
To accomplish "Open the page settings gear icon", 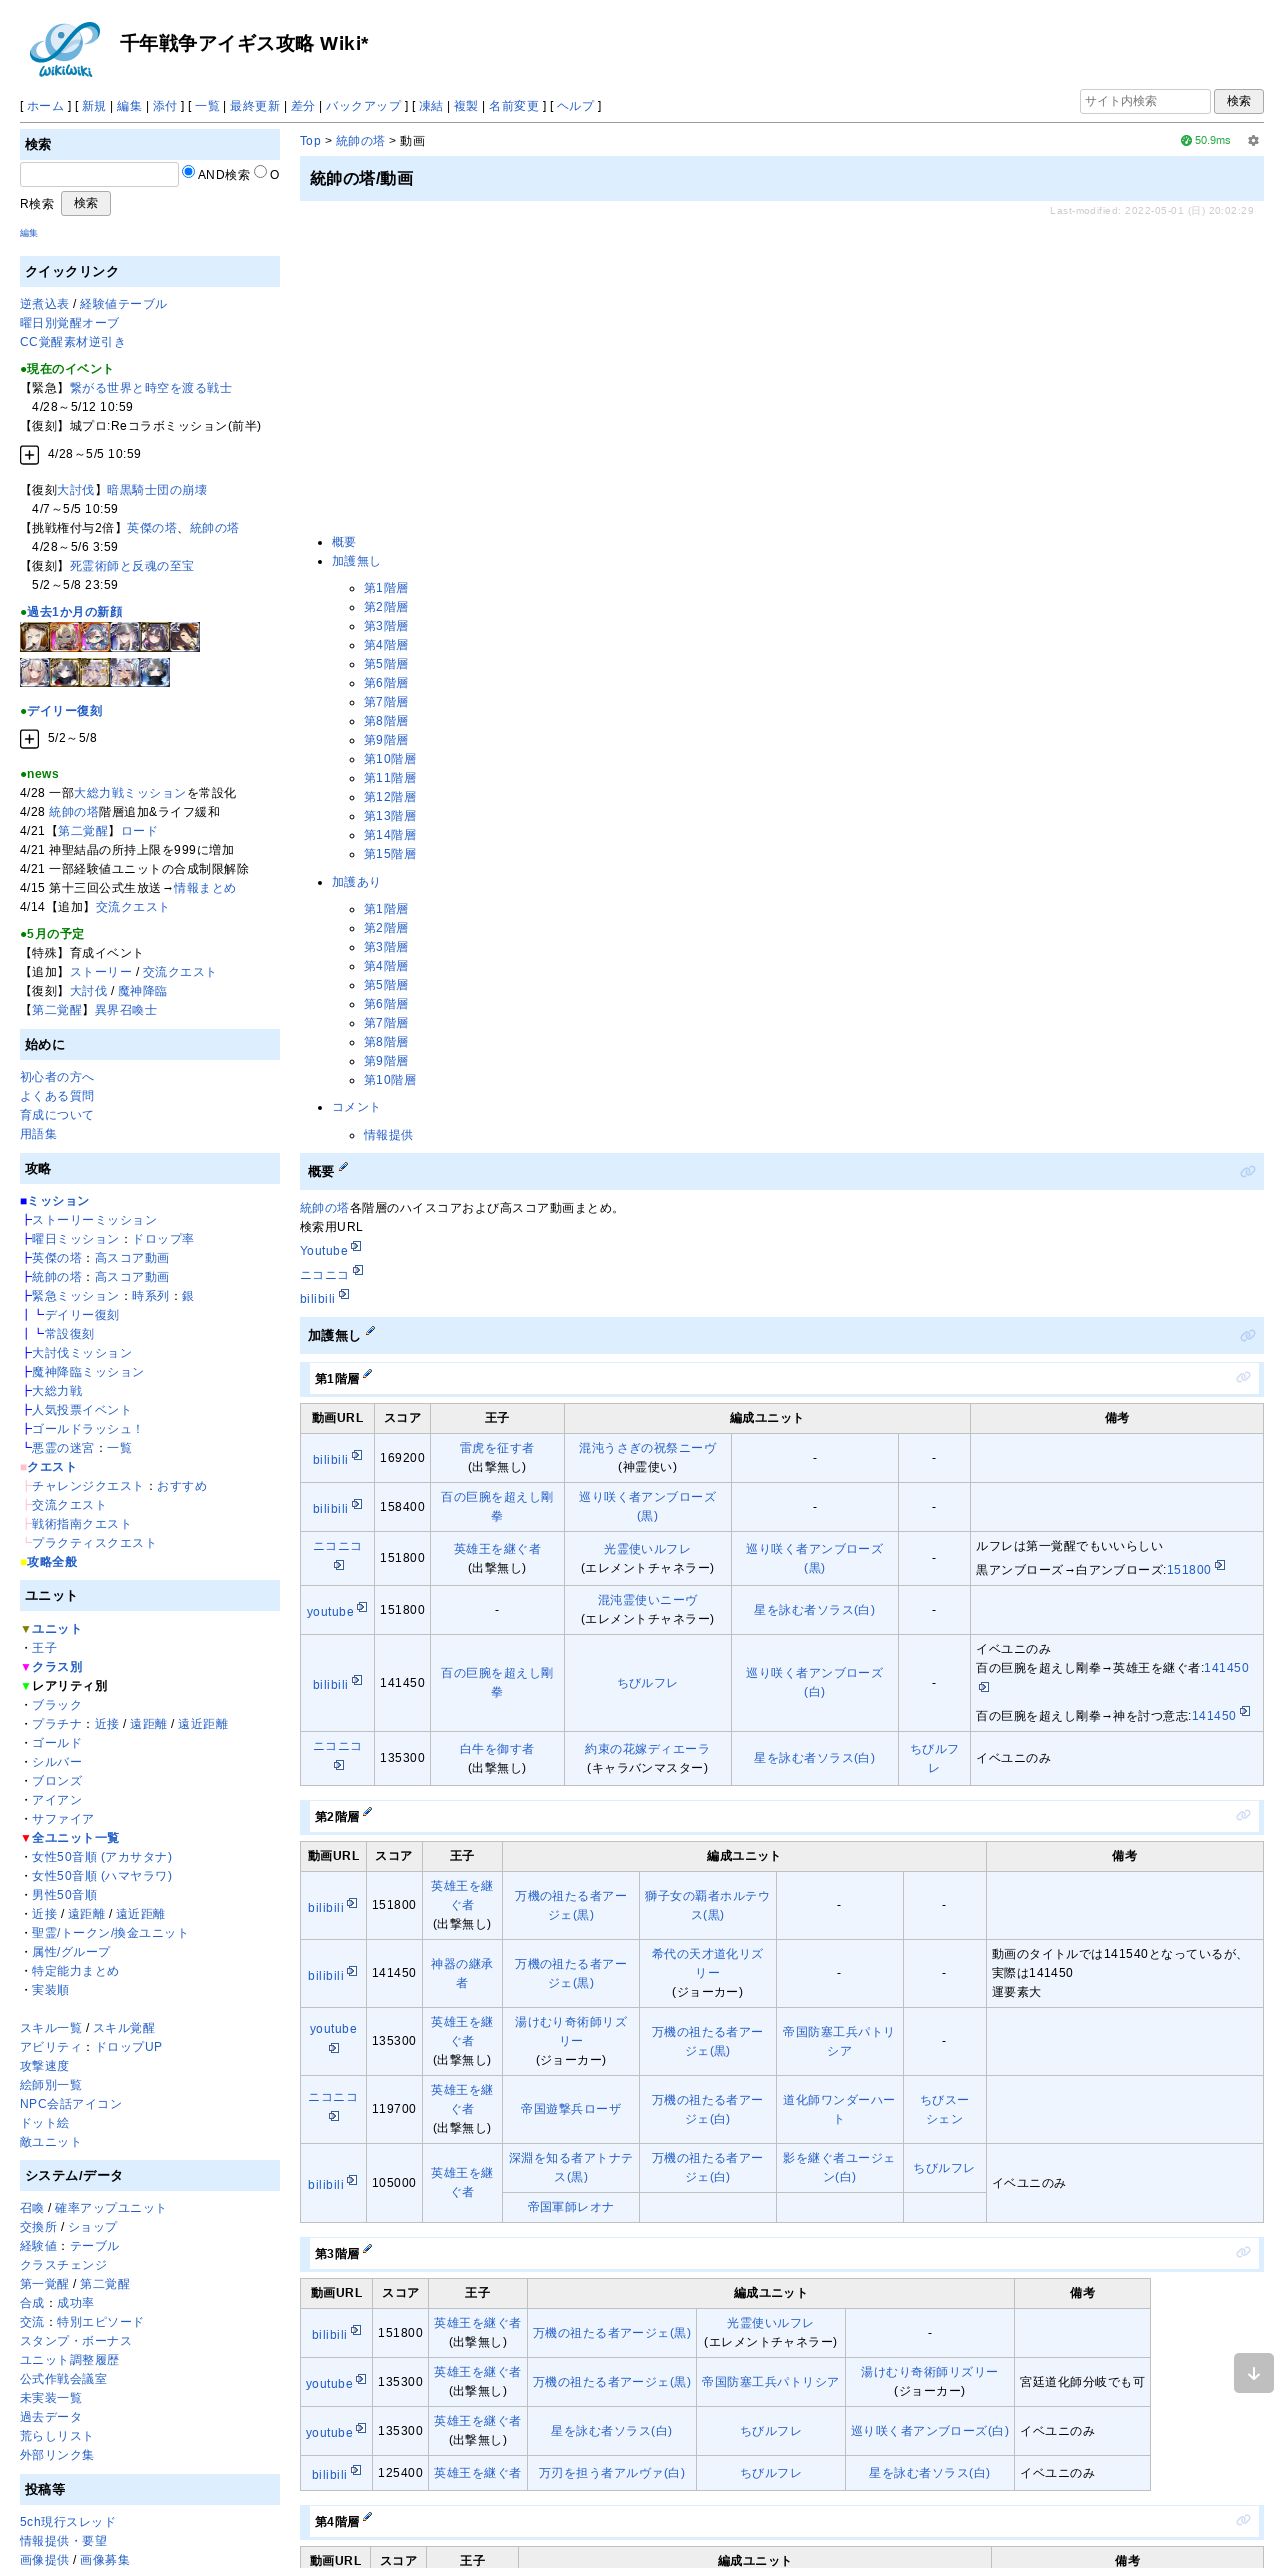I will coord(1253,141).
